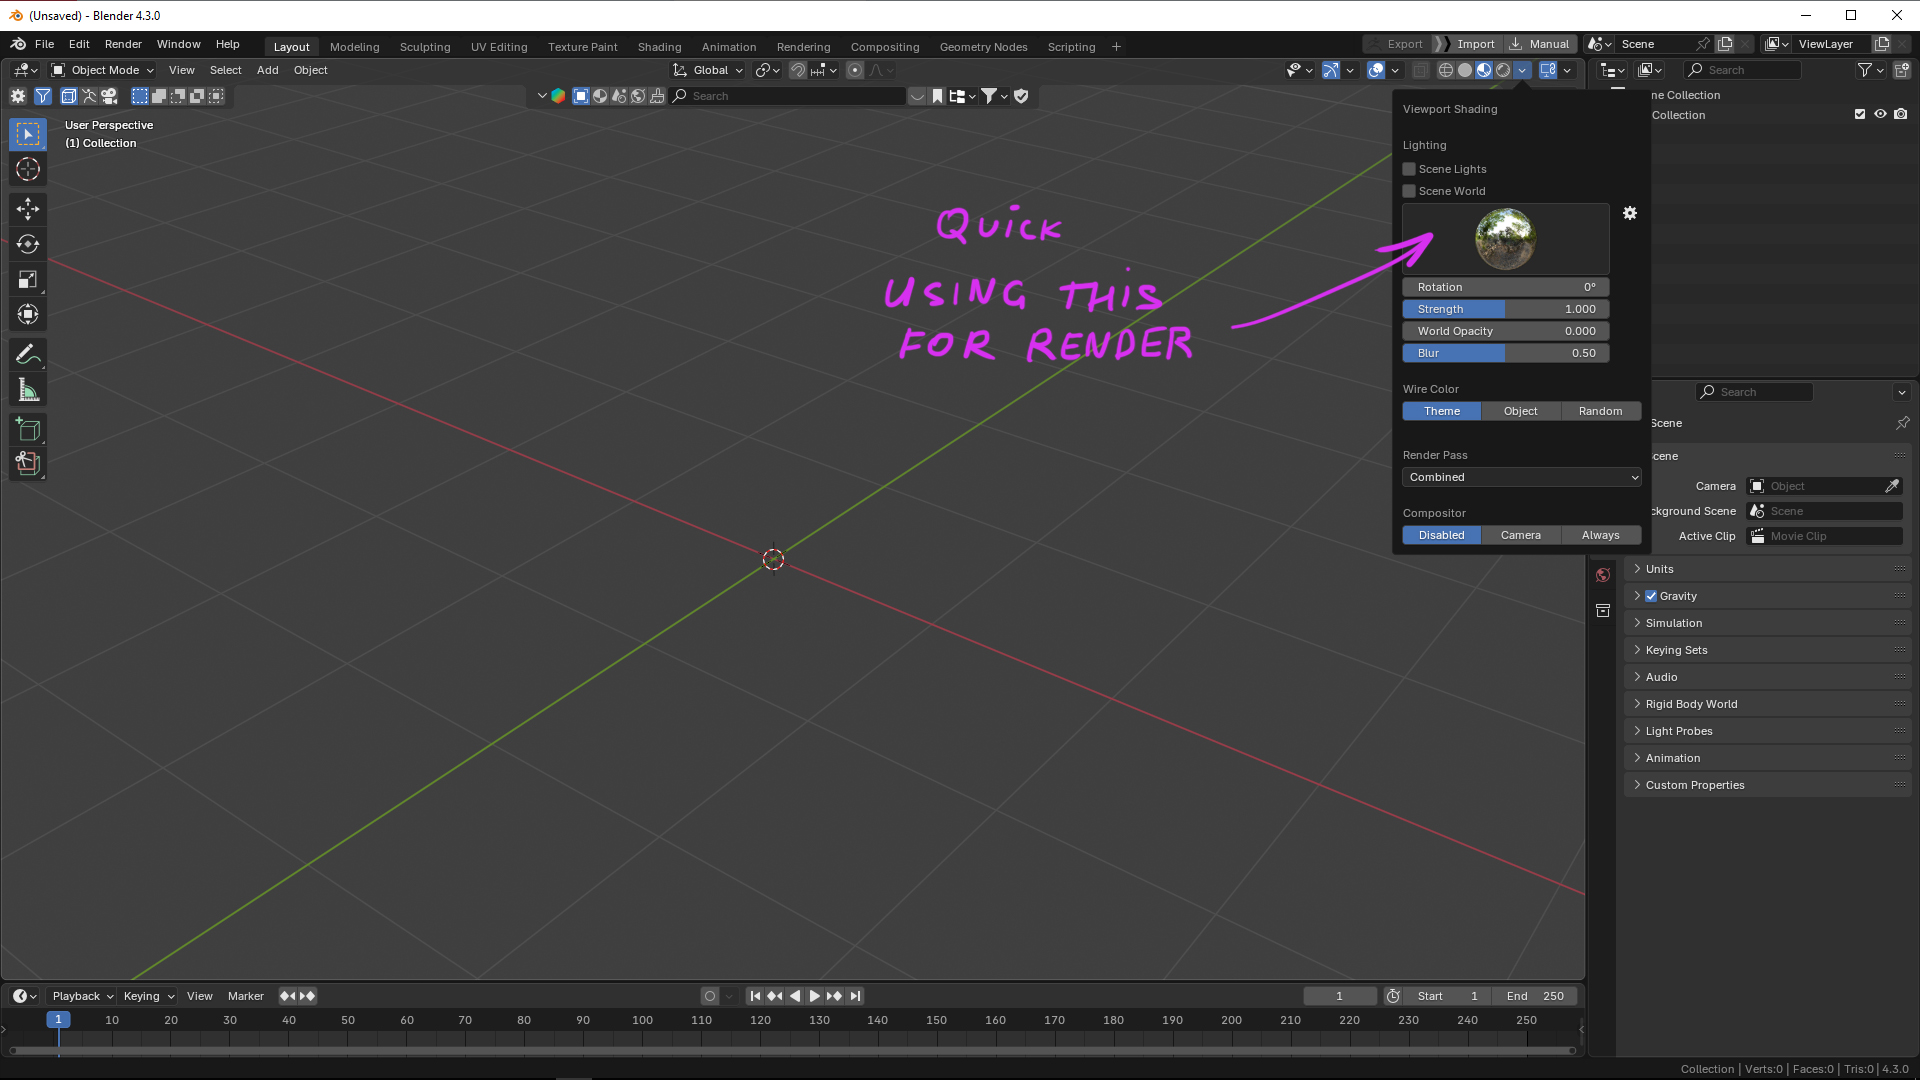This screenshot has width=1920, height=1080.
Task: Toggle Collection viewport visibility eye
Action: 1880,115
